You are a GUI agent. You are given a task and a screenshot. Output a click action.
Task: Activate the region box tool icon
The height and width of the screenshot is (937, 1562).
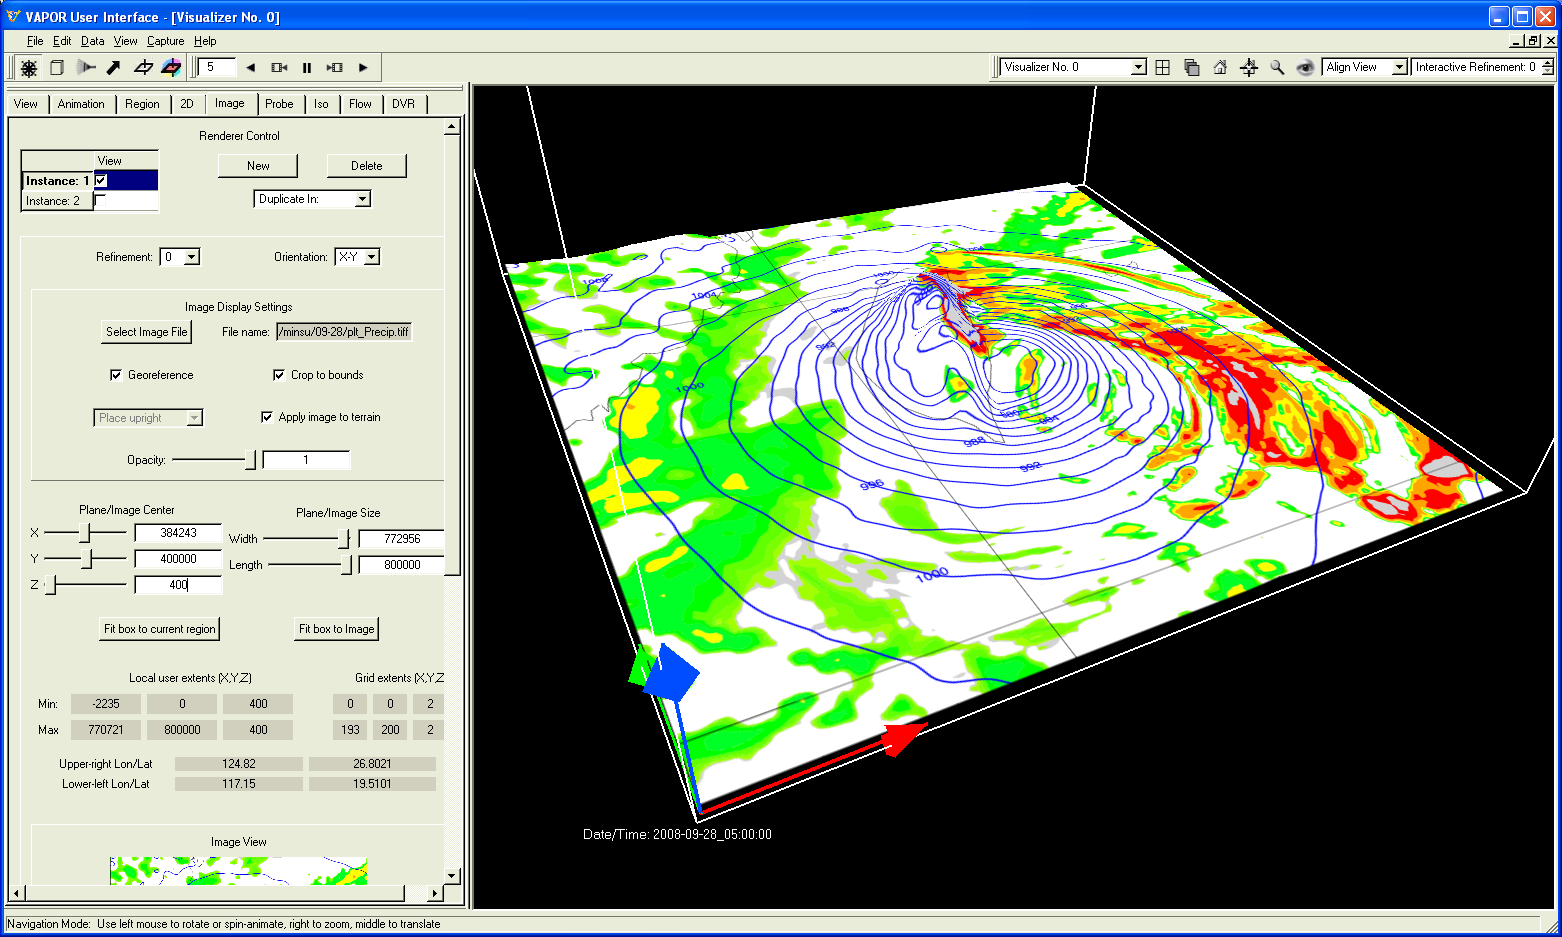[57, 68]
